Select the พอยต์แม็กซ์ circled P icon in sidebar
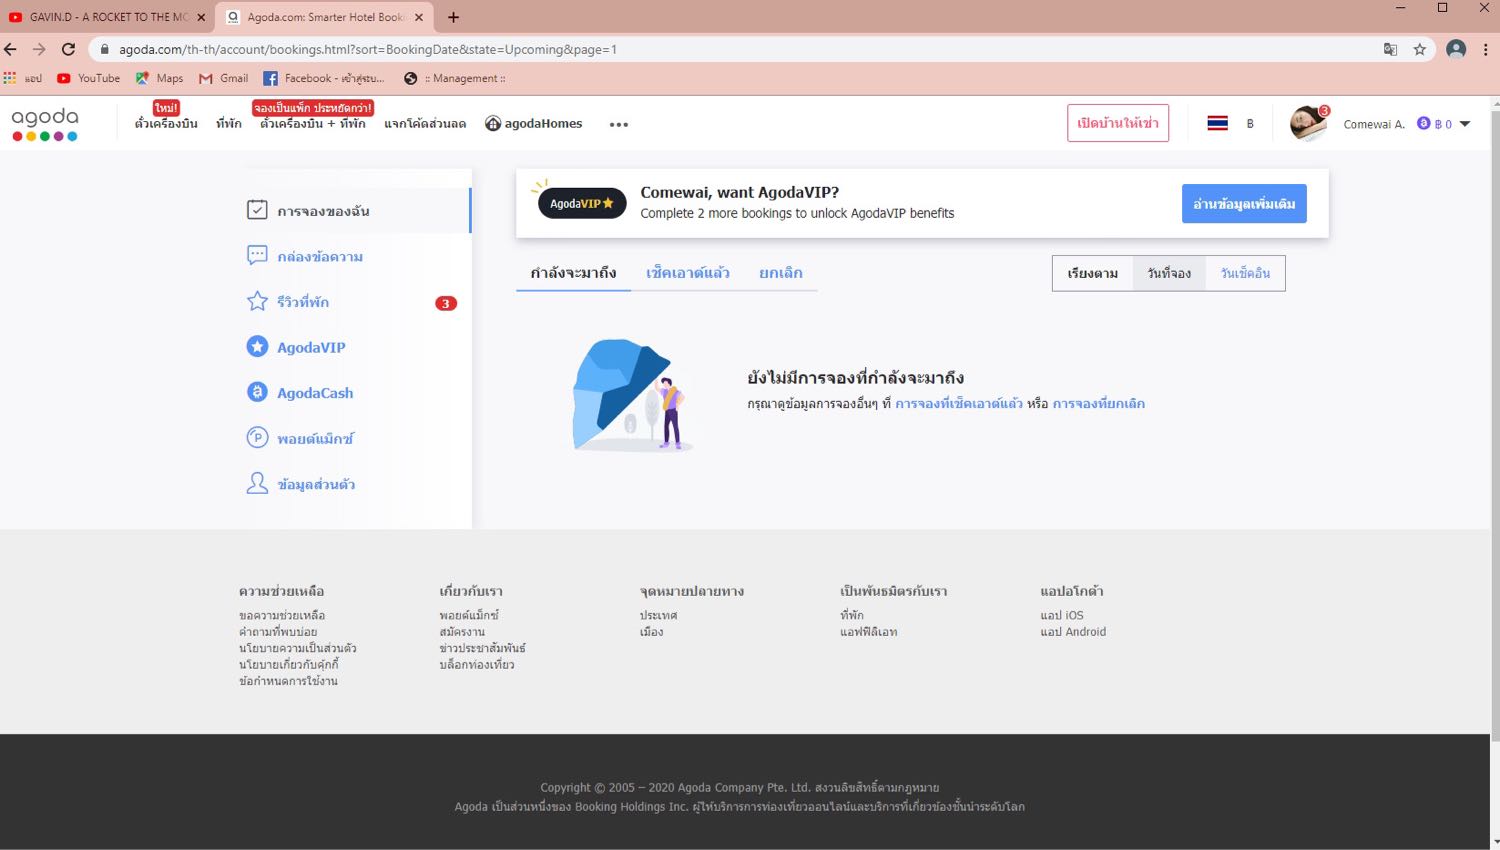The width and height of the screenshot is (1500, 850). click(x=257, y=437)
